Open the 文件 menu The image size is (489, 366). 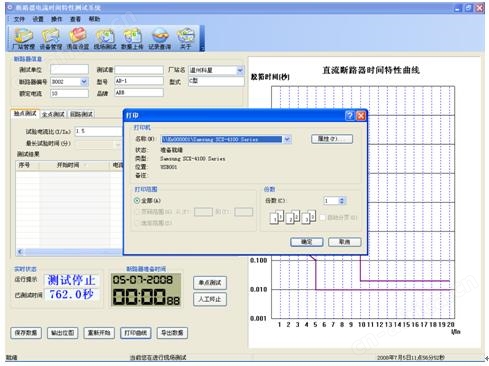(19, 19)
